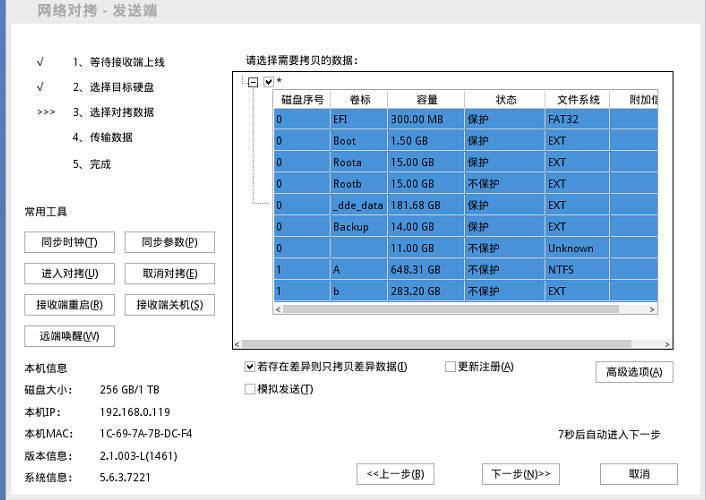This screenshot has width=706, height=500.
Task: Click 同步参数(P) button
Action: coord(170,242)
